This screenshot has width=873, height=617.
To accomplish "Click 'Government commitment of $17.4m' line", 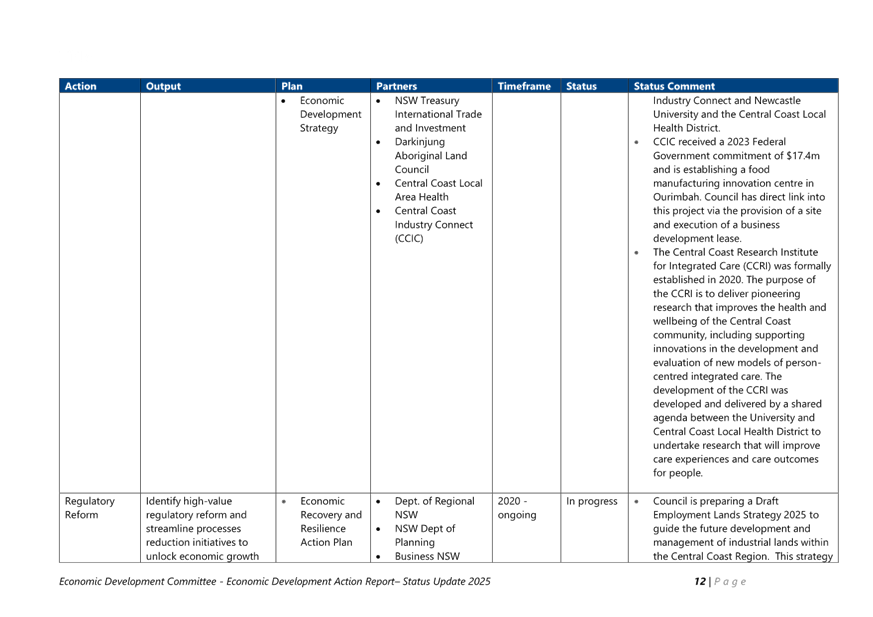I will (x=736, y=155).
